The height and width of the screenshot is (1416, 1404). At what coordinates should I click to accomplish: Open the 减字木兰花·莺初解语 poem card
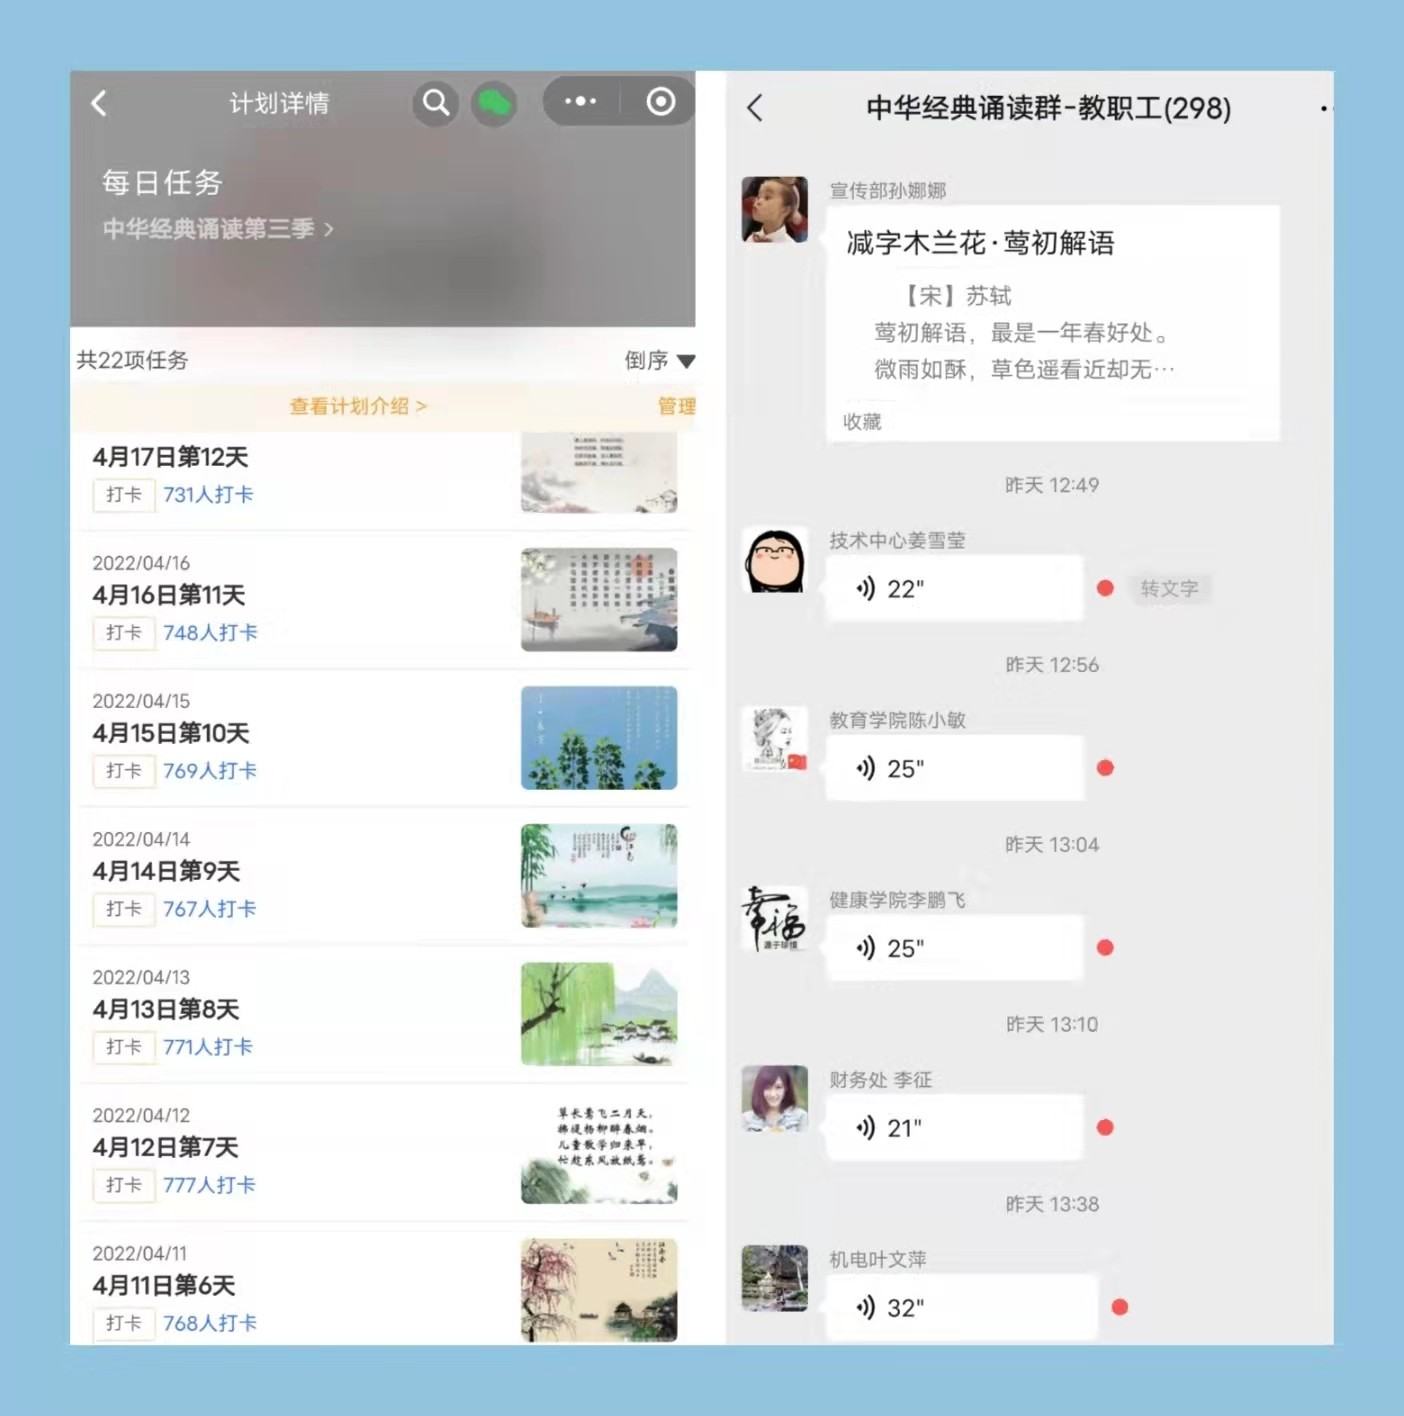click(x=1052, y=322)
